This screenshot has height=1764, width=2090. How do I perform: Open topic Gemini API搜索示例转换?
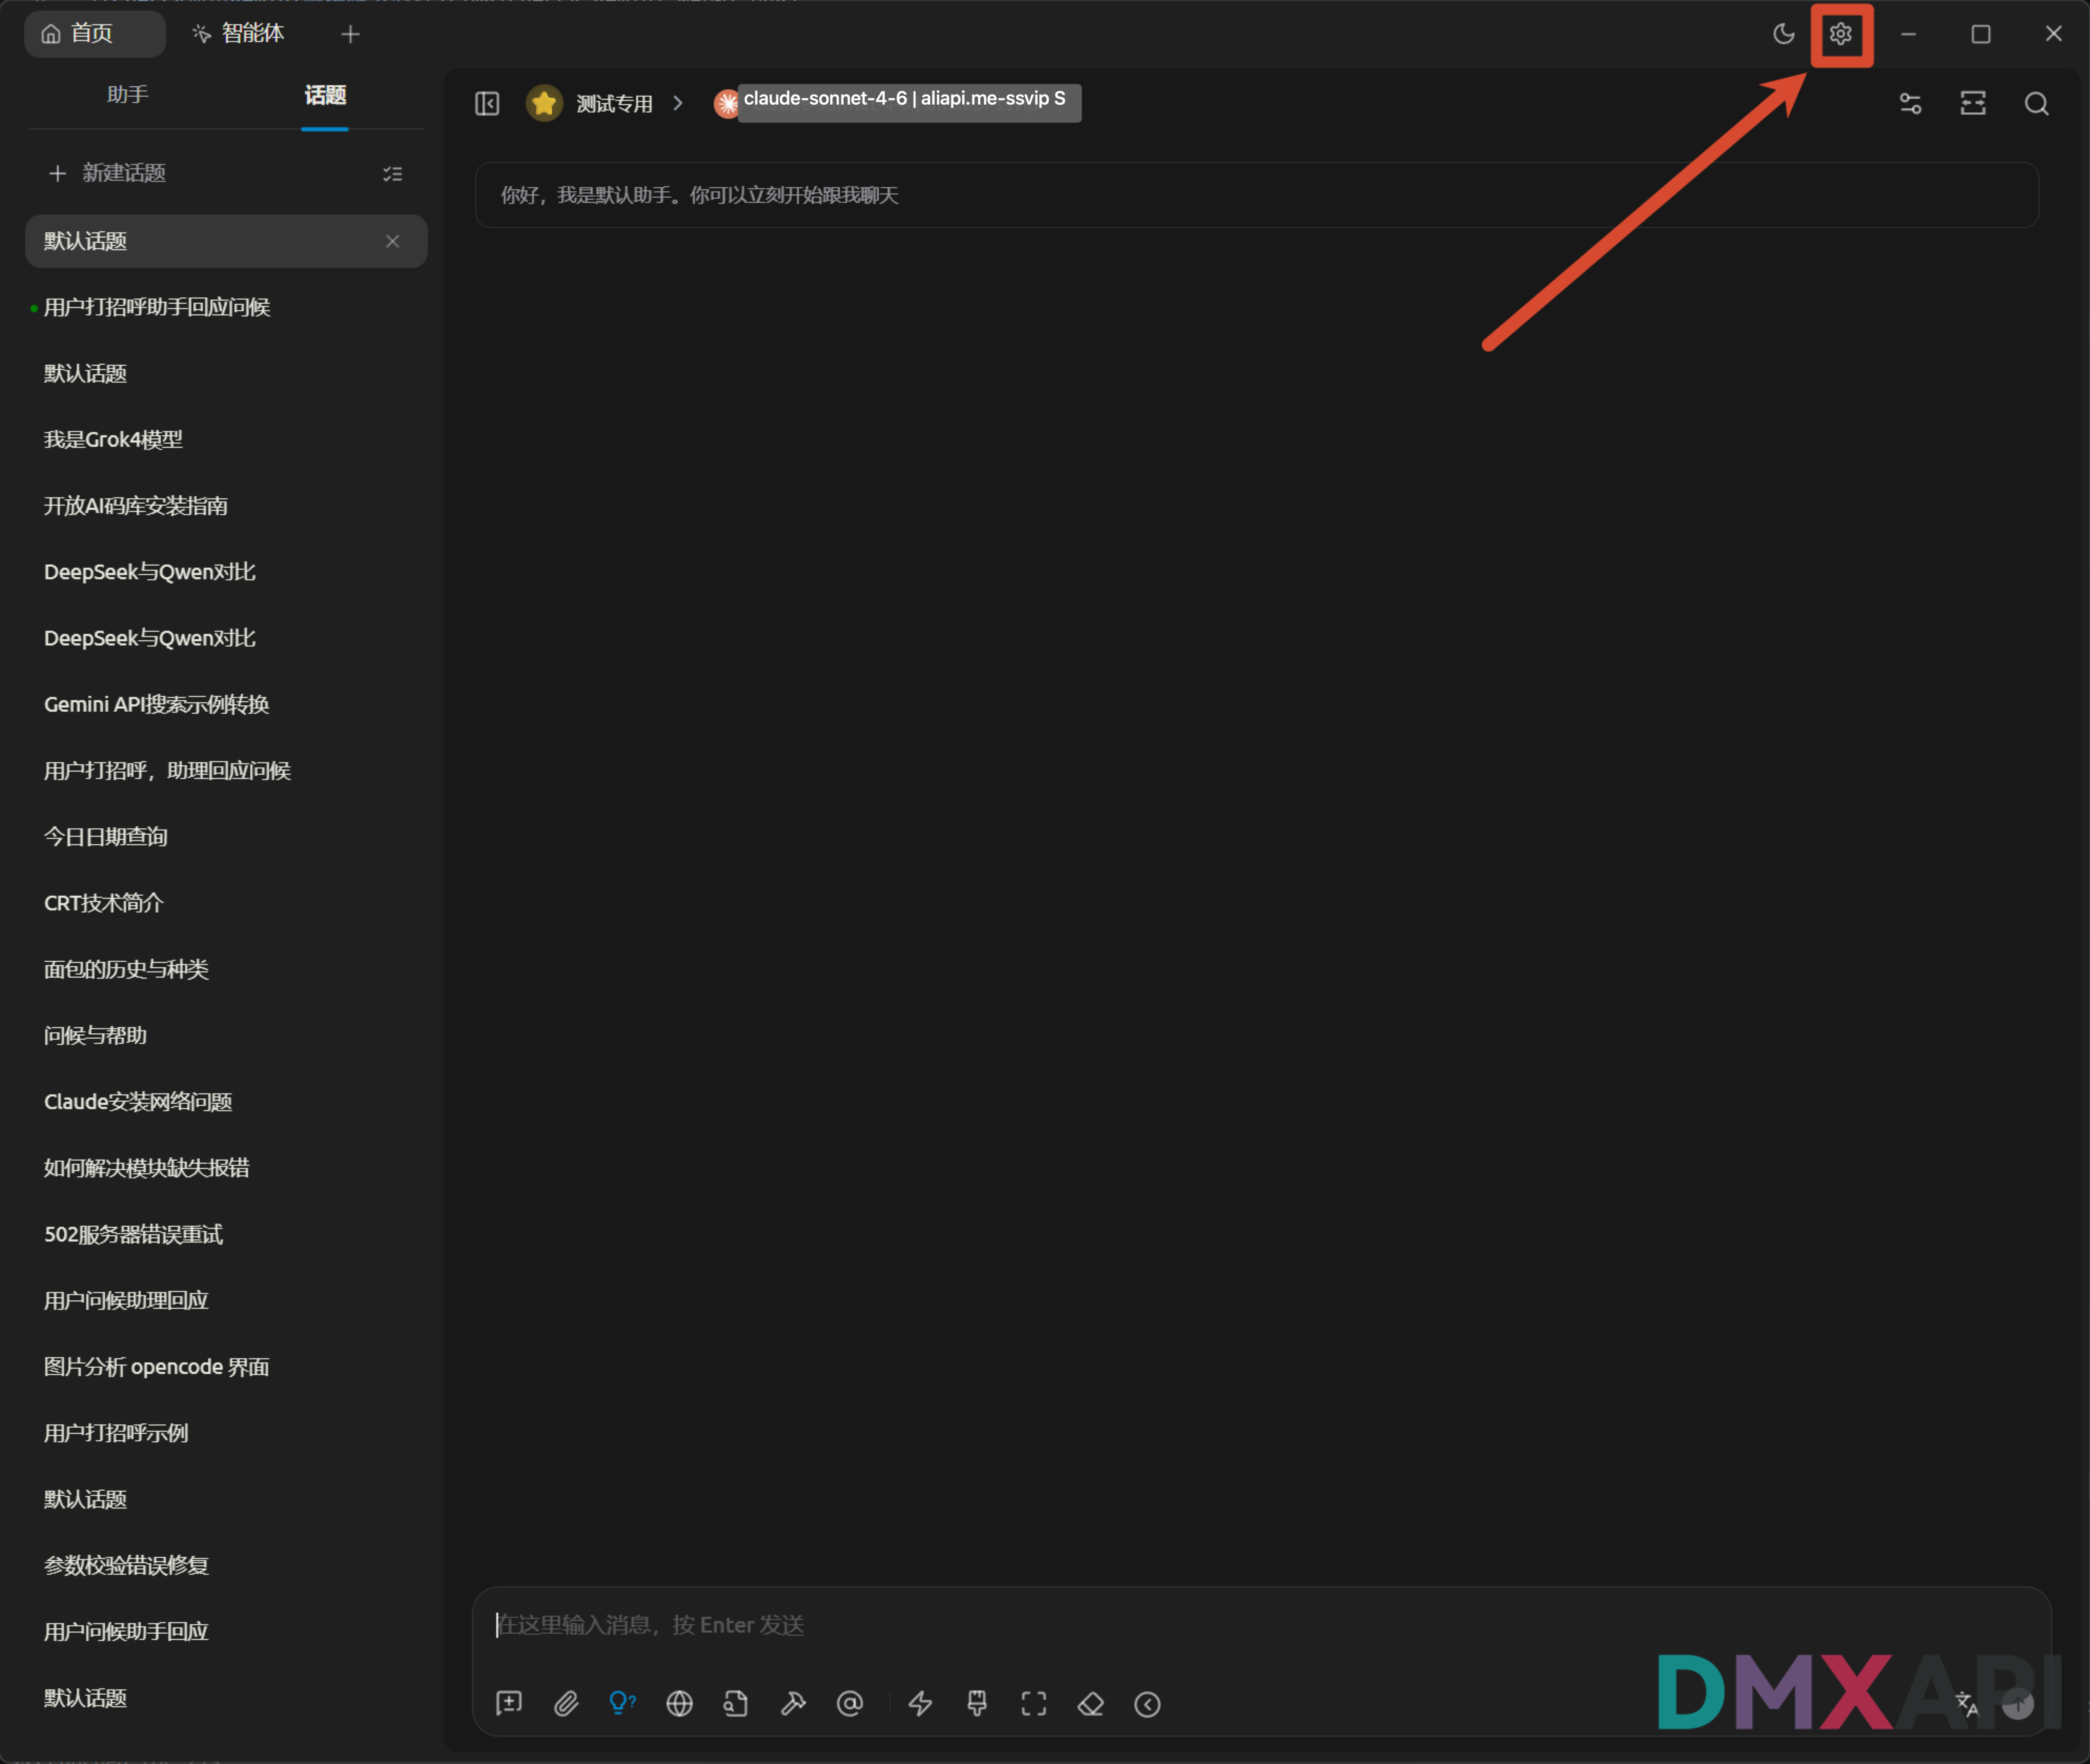point(226,705)
